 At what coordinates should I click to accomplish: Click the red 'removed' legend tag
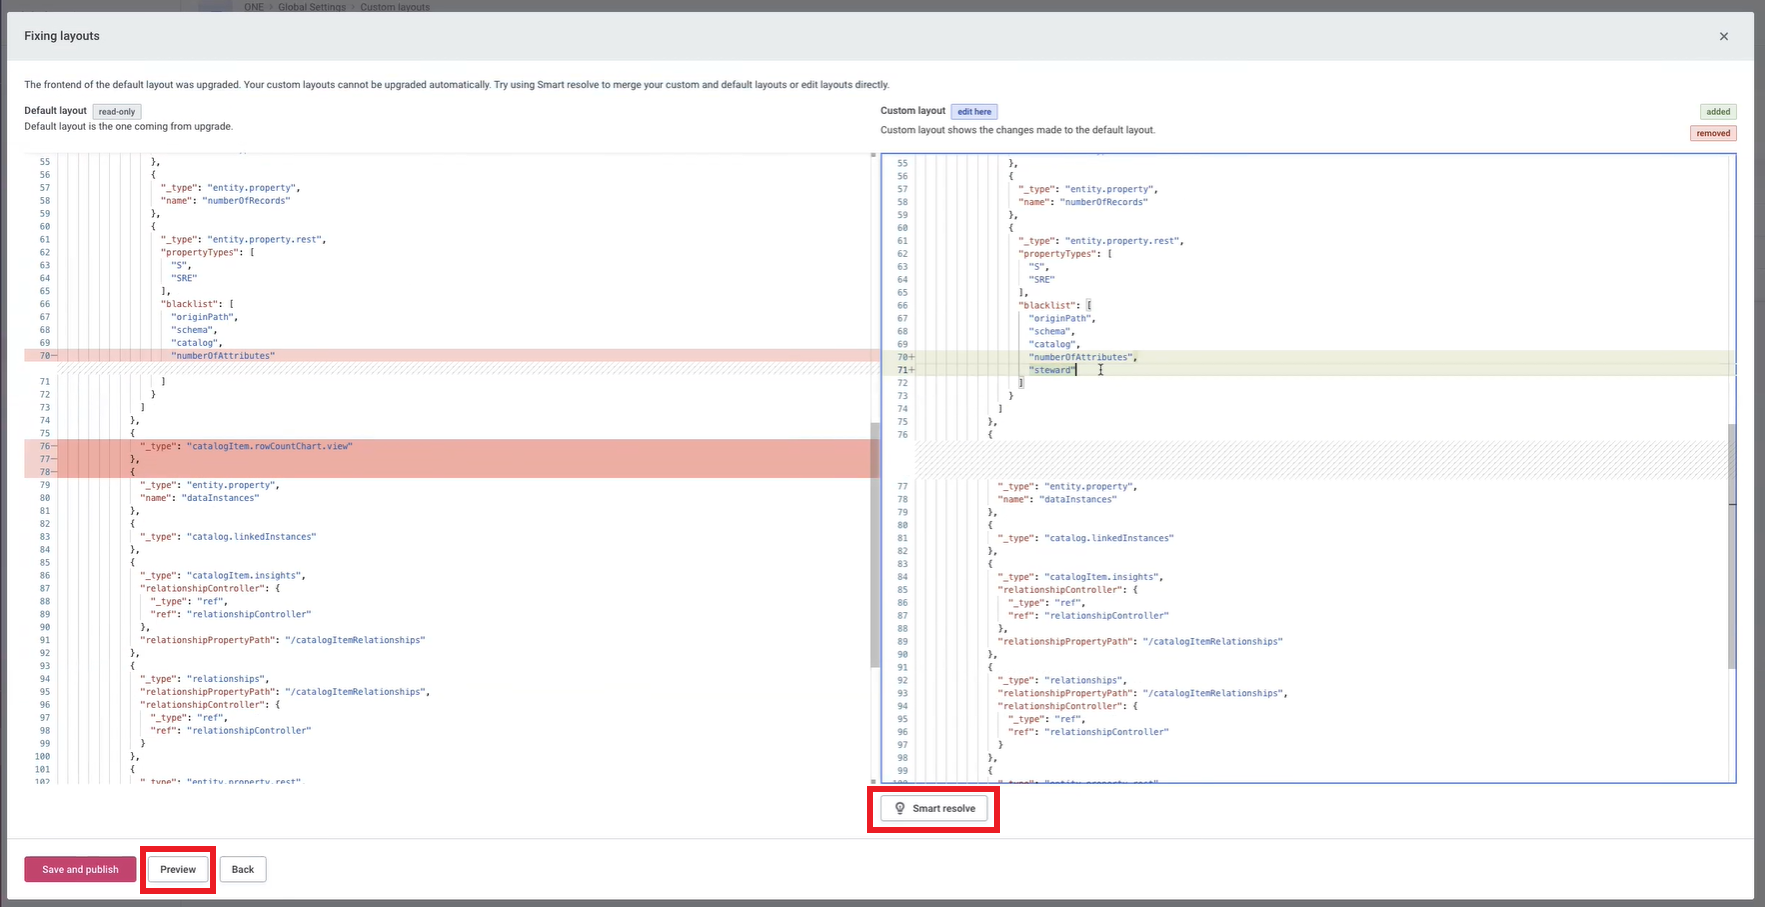1713,133
